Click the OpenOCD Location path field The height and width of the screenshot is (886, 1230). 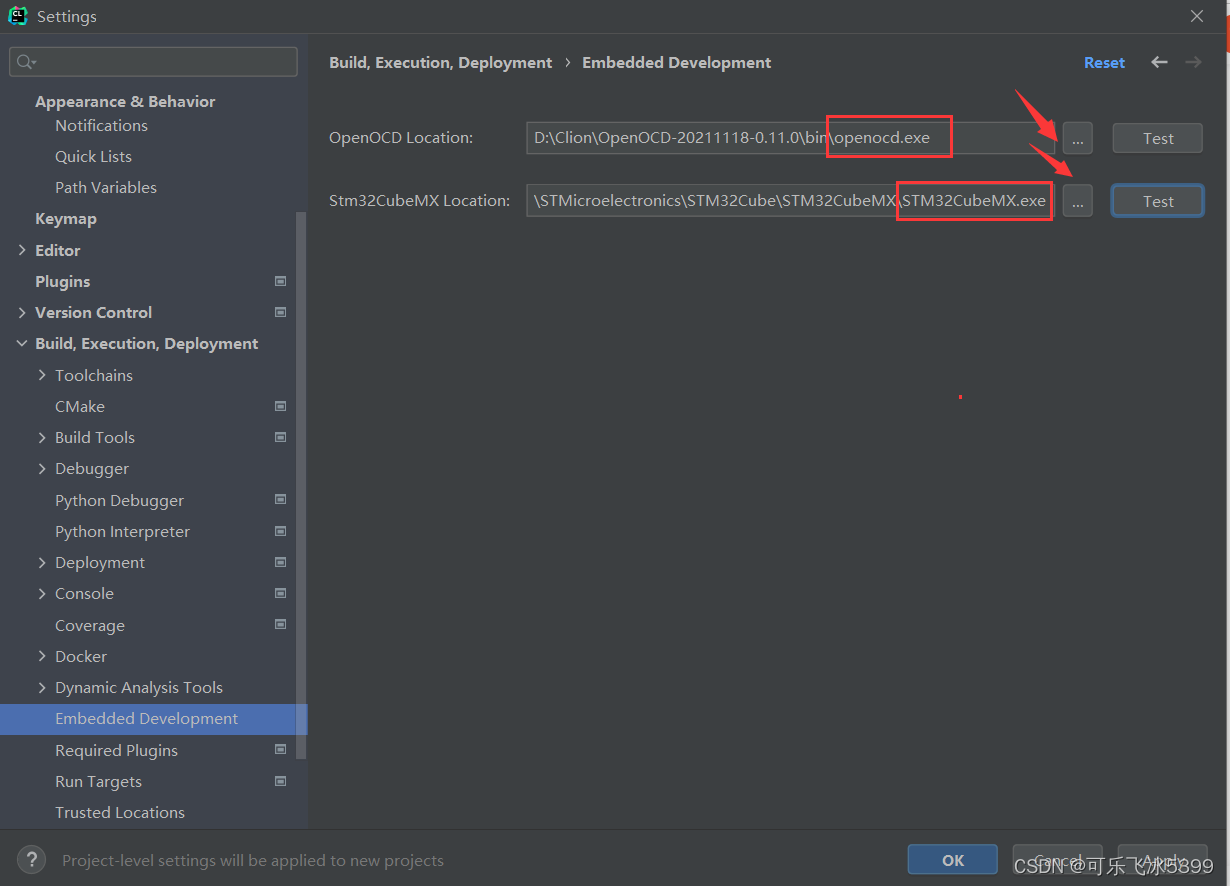(x=791, y=138)
